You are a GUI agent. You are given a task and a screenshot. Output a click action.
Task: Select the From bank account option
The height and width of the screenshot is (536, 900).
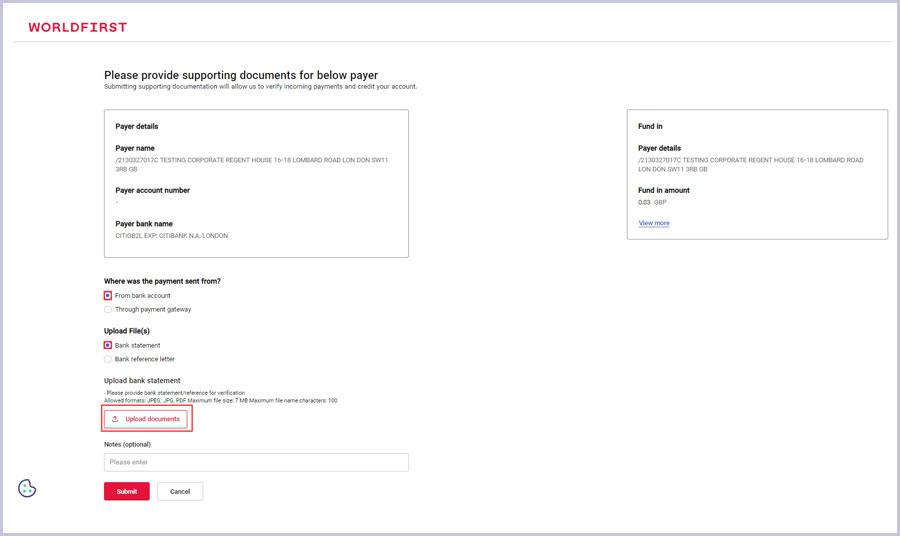coord(108,296)
